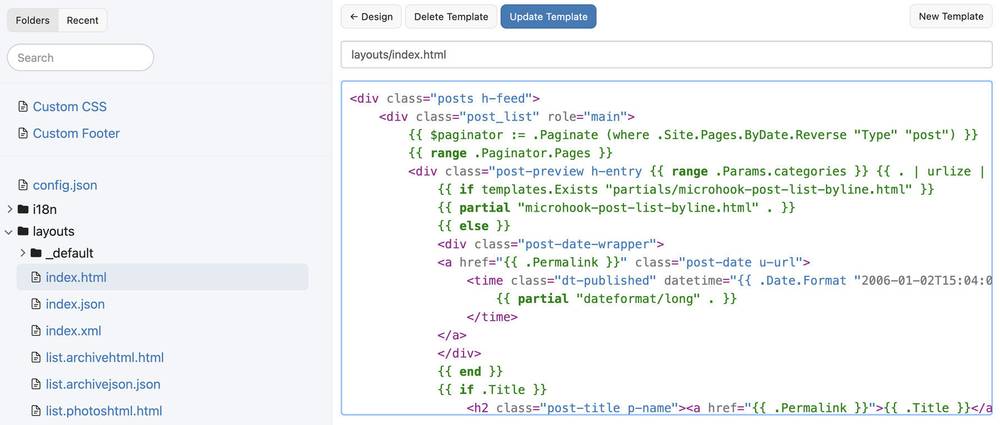The width and height of the screenshot is (1000, 425).
Task: Open index.xml in the file tree
Action: click(x=73, y=331)
